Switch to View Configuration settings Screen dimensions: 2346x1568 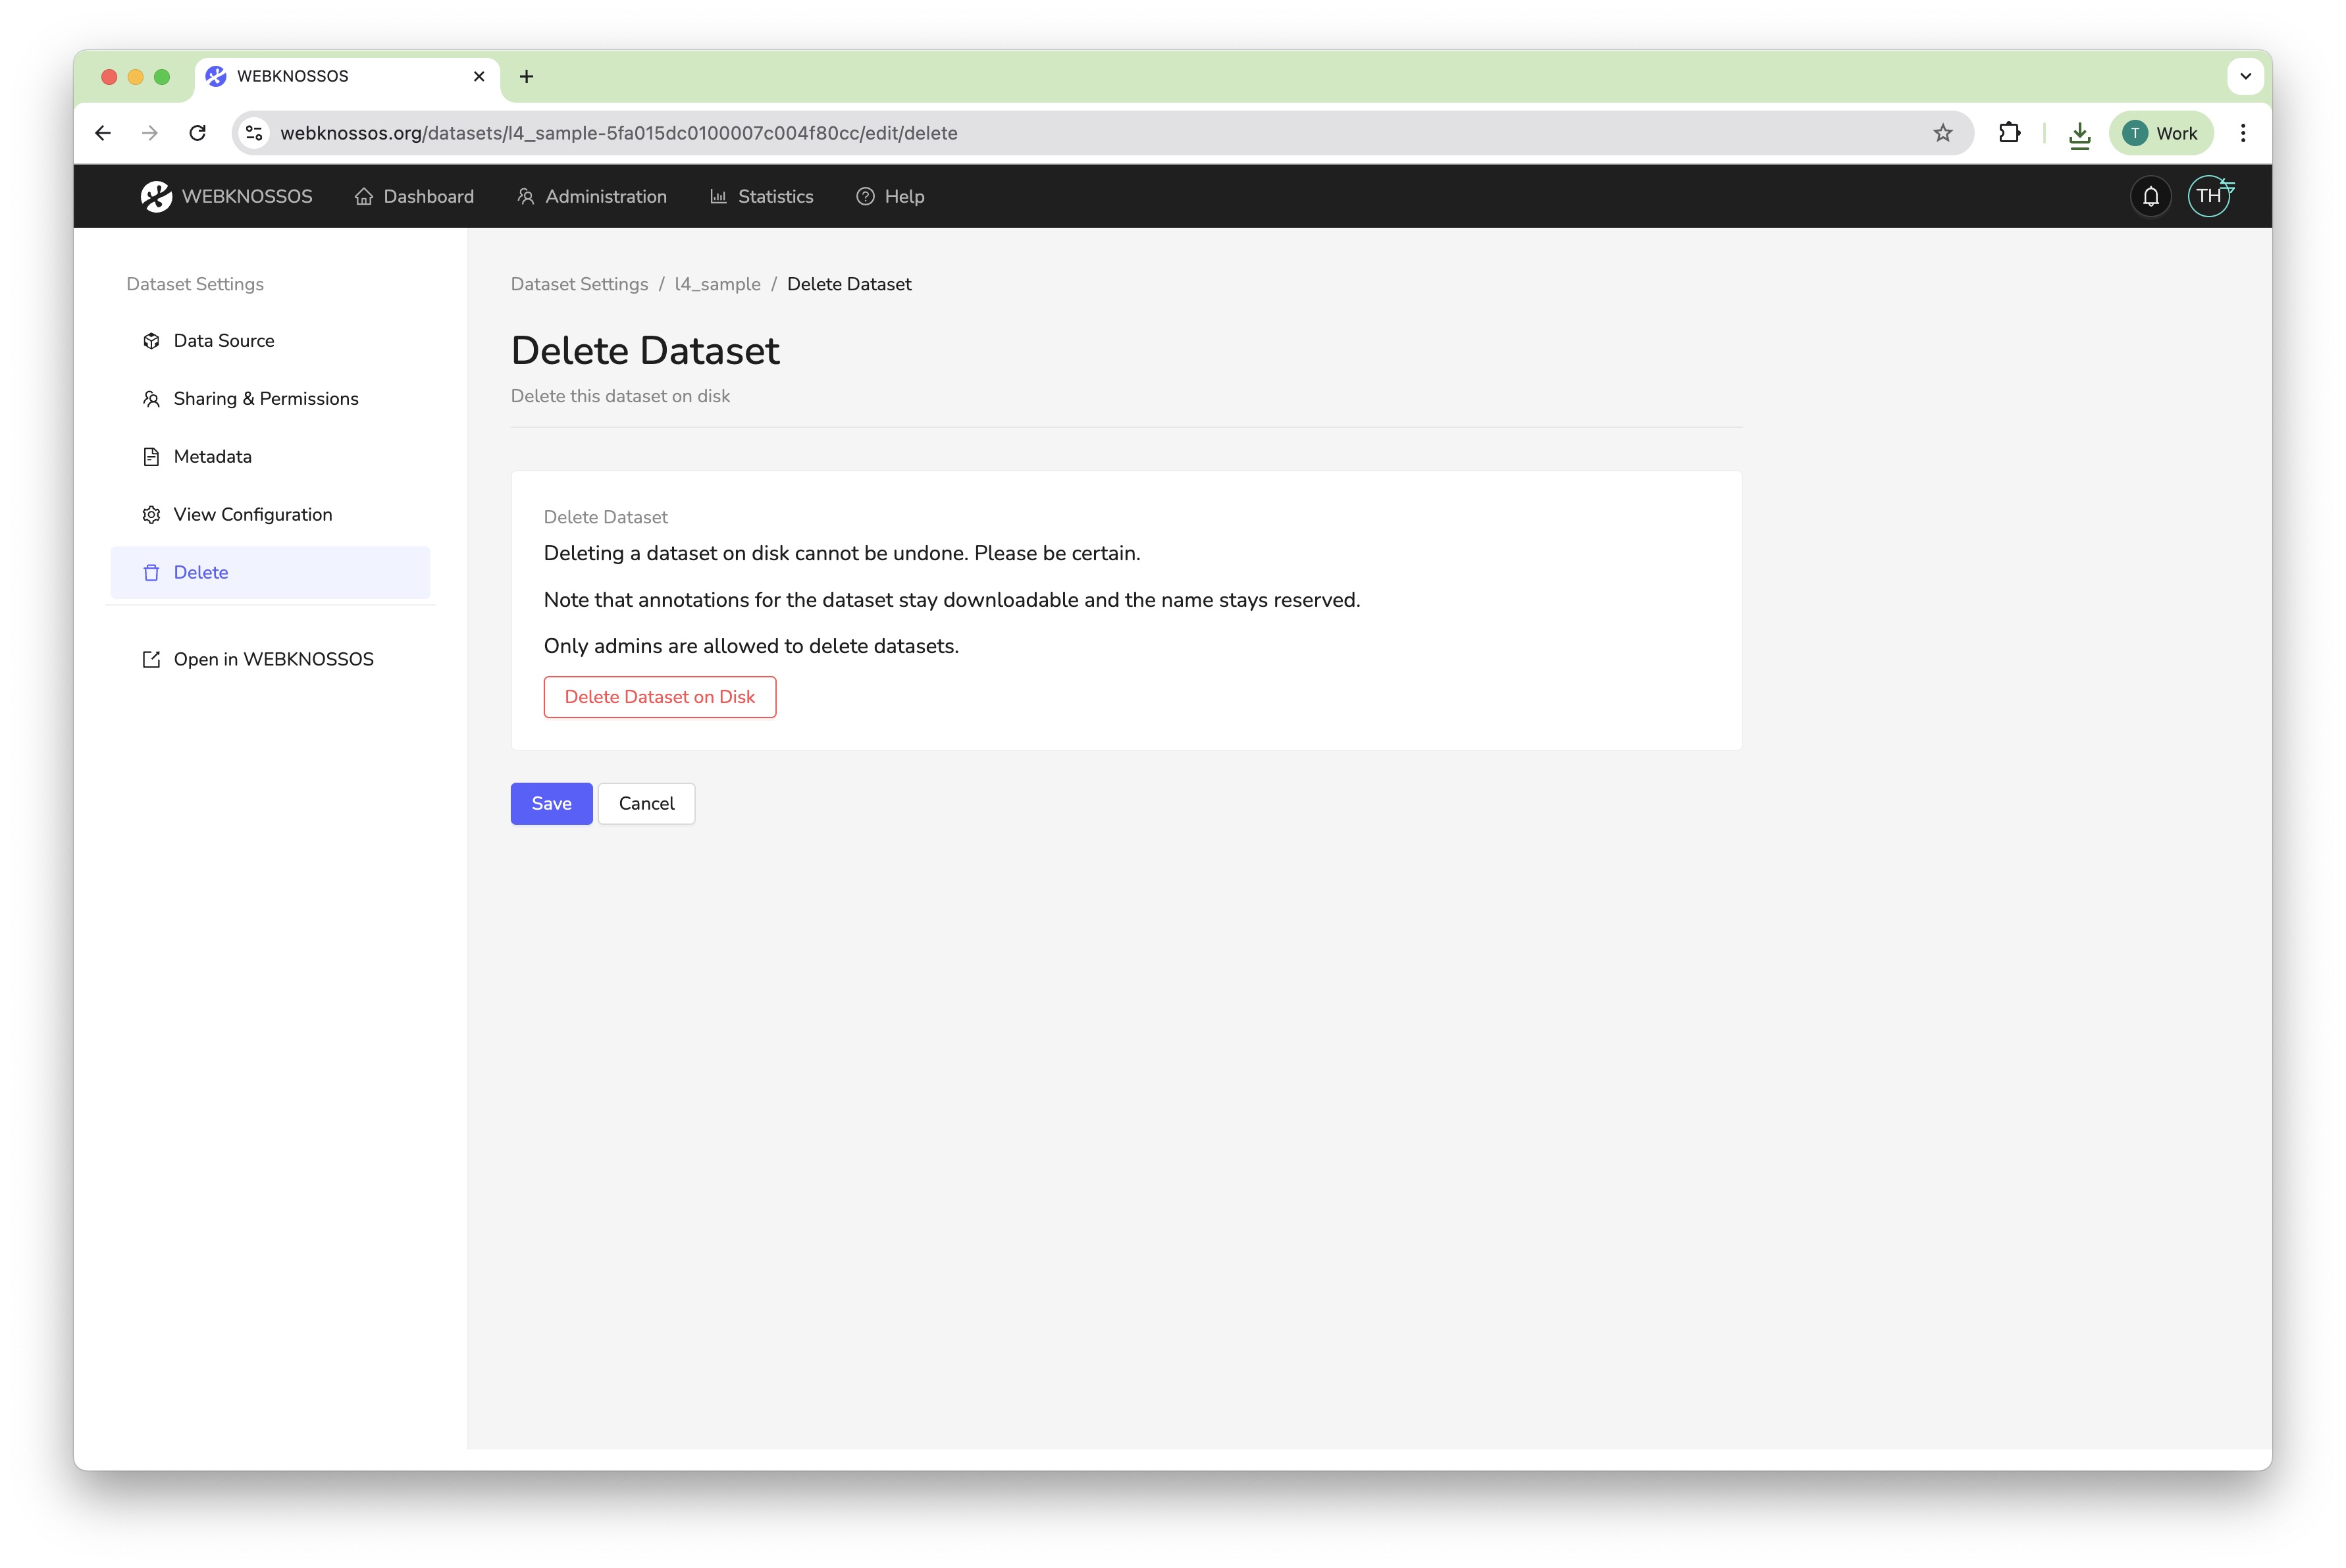point(252,514)
